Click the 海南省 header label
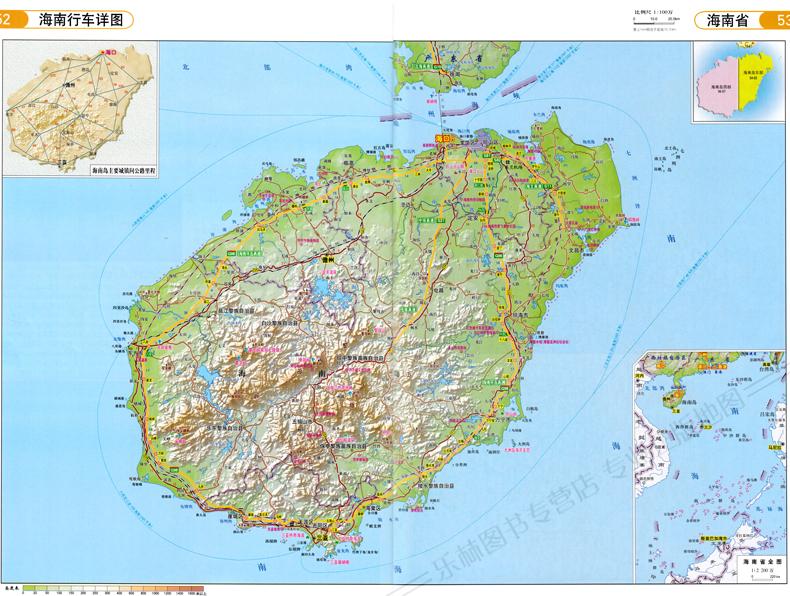 727,20
